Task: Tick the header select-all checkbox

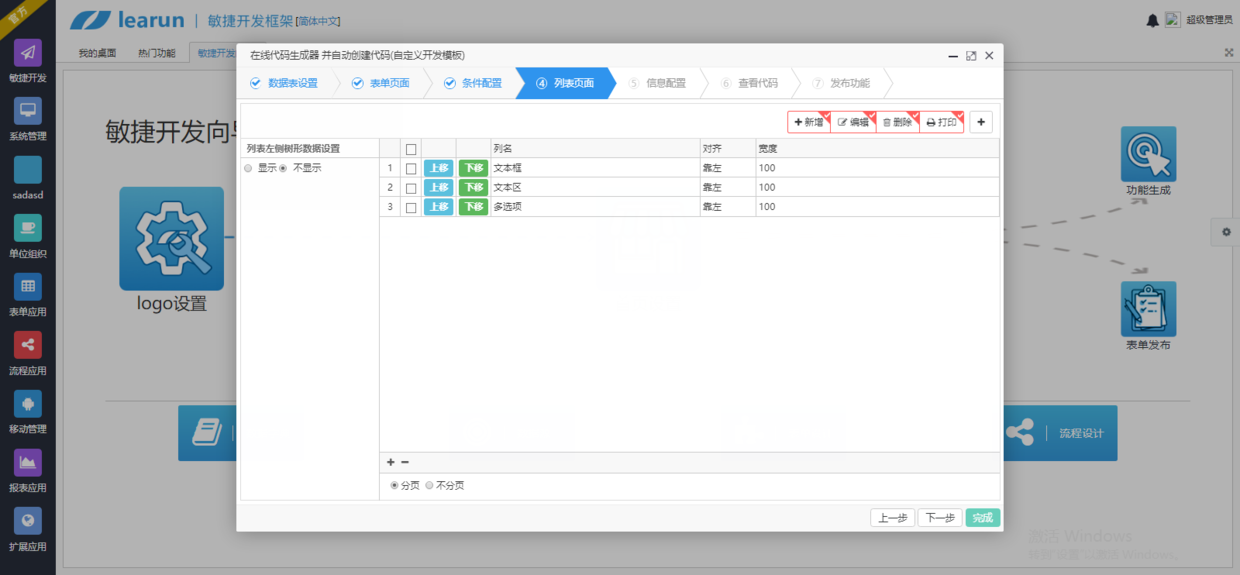Action: tap(410, 149)
